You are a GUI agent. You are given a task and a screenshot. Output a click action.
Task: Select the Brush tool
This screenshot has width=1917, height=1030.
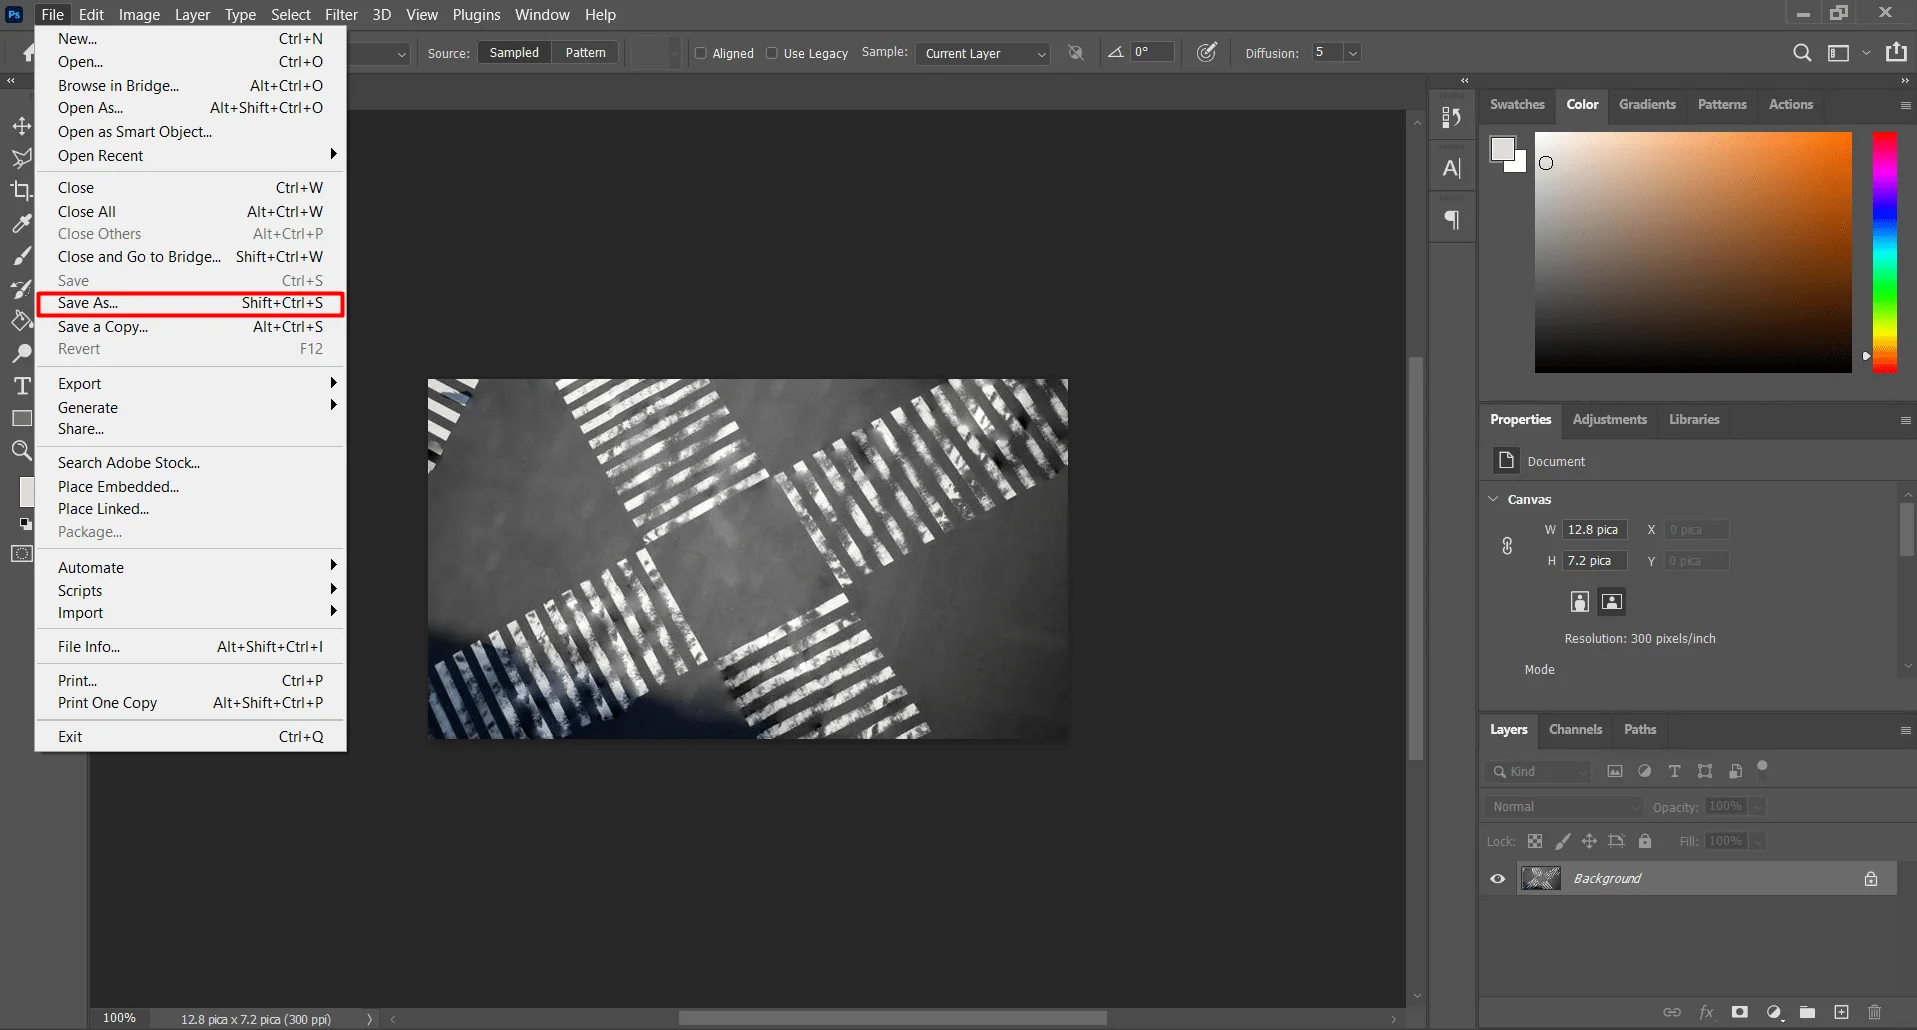coord(21,257)
